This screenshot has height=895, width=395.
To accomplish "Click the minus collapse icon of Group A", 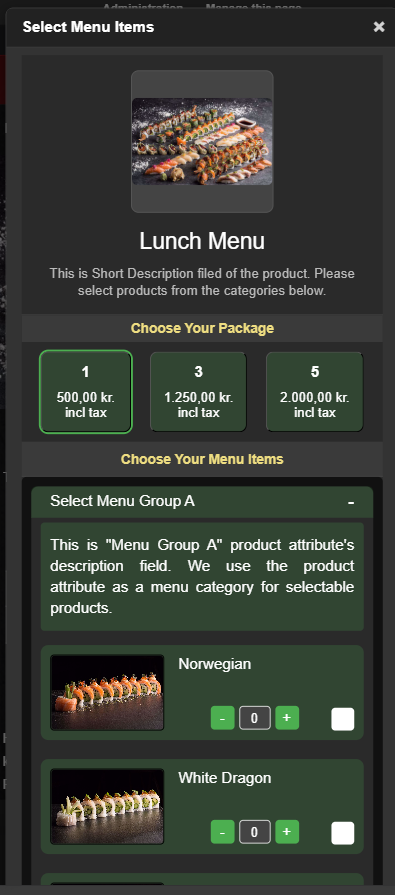I will tap(351, 502).
